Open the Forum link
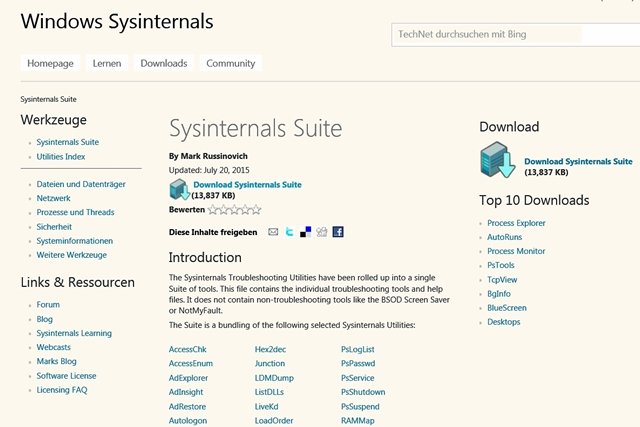The height and width of the screenshot is (427, 640). click(x=48, y=305)
